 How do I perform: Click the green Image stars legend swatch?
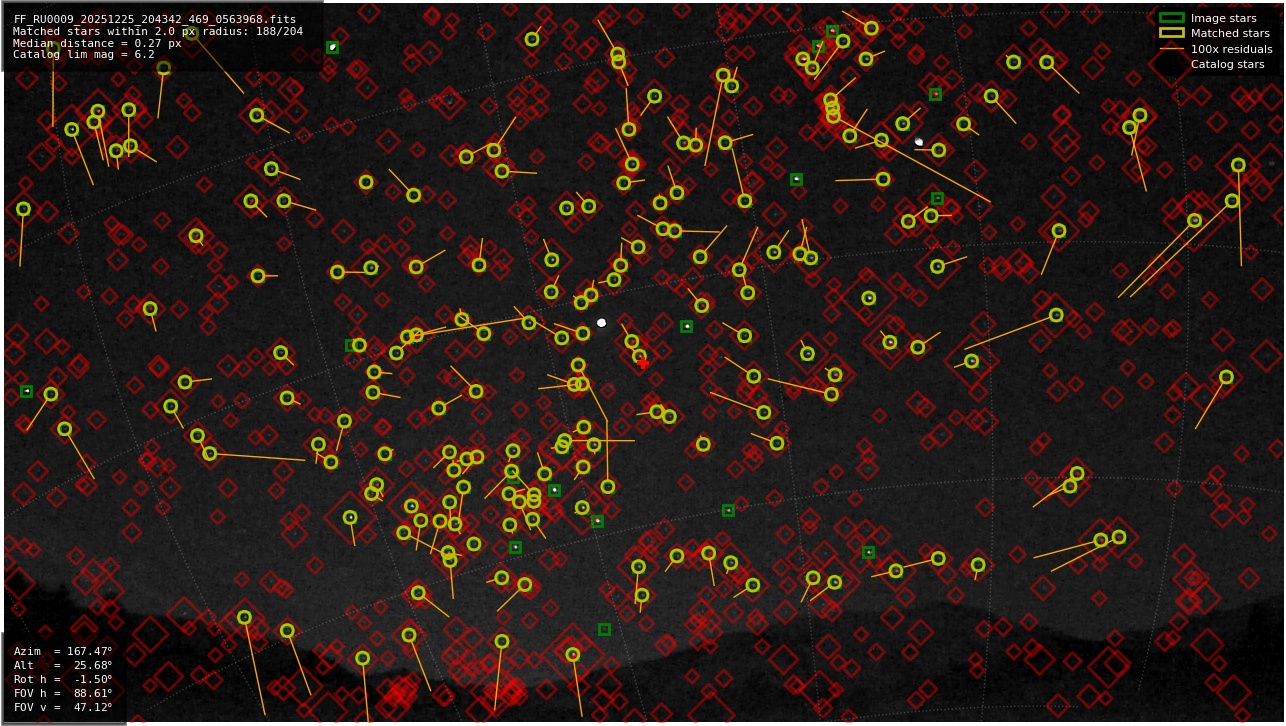pos(1171,18)
